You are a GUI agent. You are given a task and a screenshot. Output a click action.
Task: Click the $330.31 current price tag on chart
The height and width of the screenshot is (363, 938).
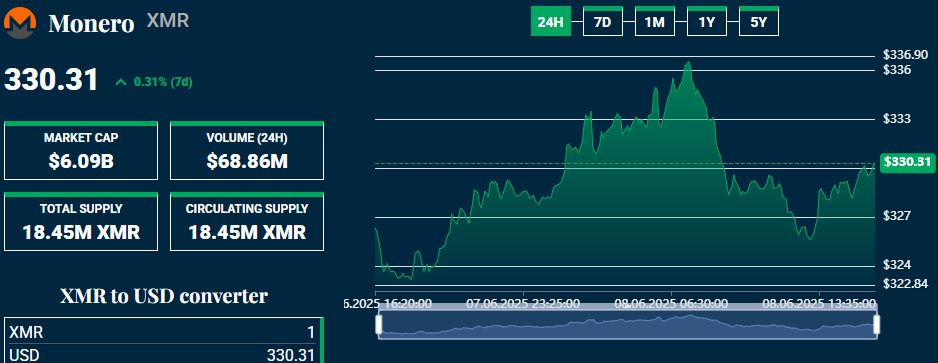[908, 162]
